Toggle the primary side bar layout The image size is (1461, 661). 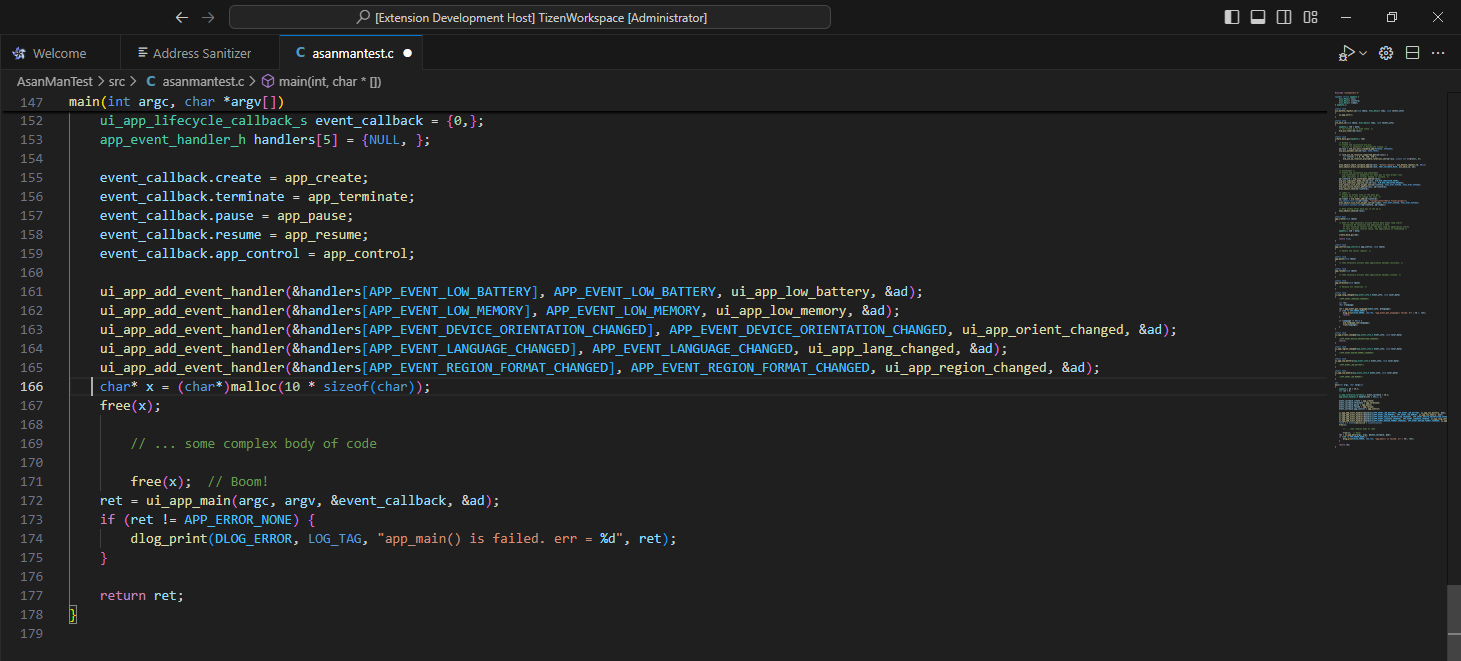(x=1232, y=17)
